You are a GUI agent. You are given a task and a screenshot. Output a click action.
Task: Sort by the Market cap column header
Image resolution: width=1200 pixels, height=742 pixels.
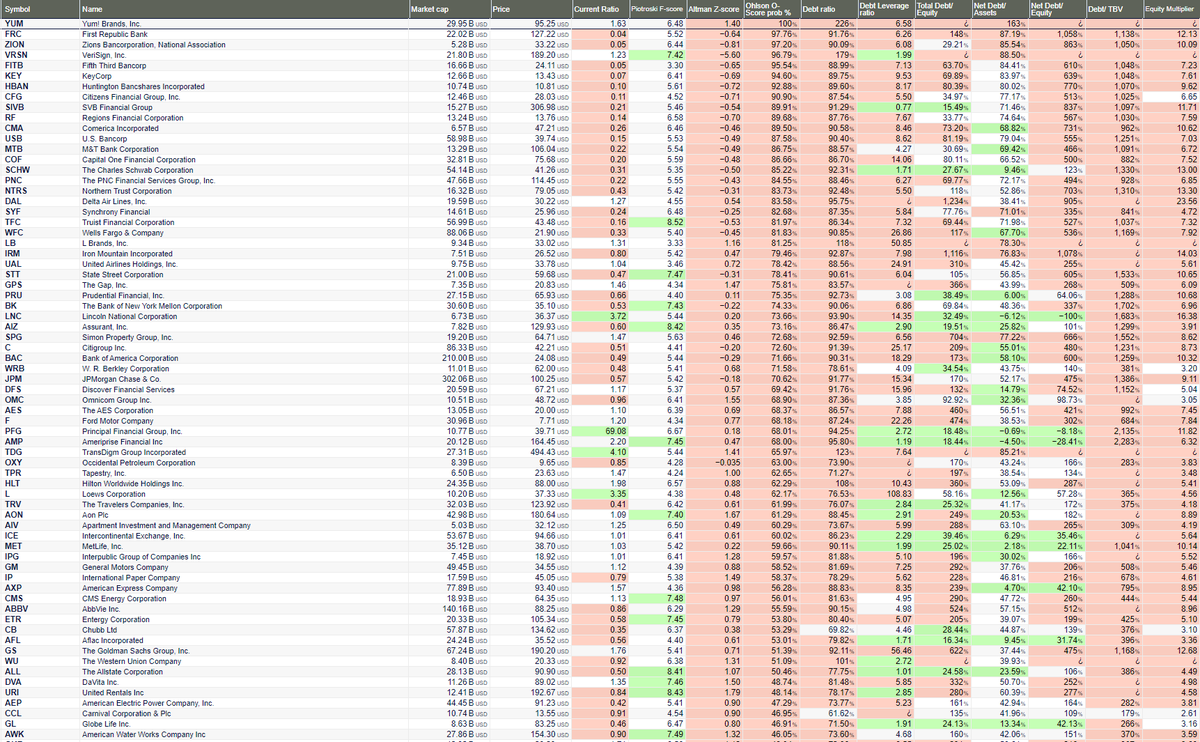coord(431,9)
